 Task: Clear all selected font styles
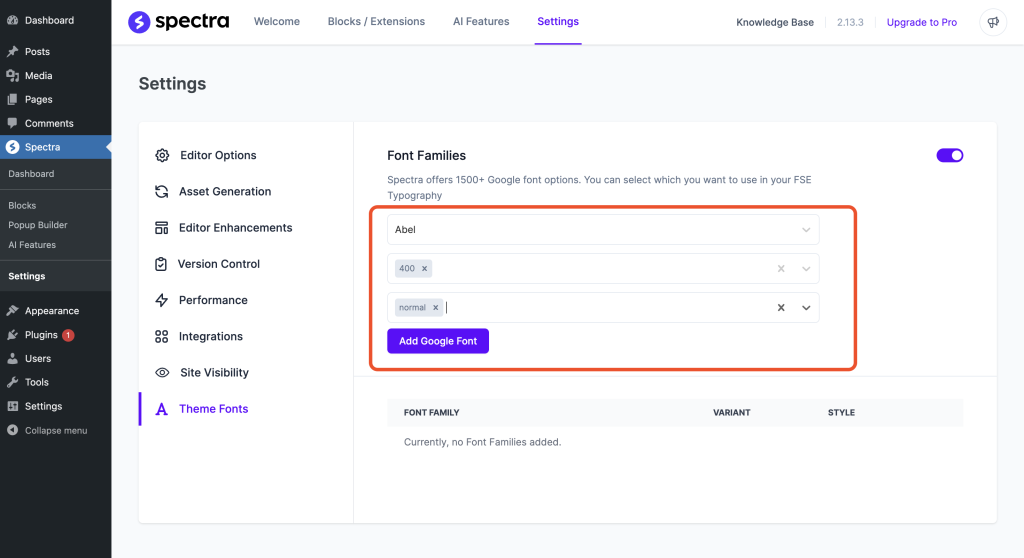tap(781, 308)
